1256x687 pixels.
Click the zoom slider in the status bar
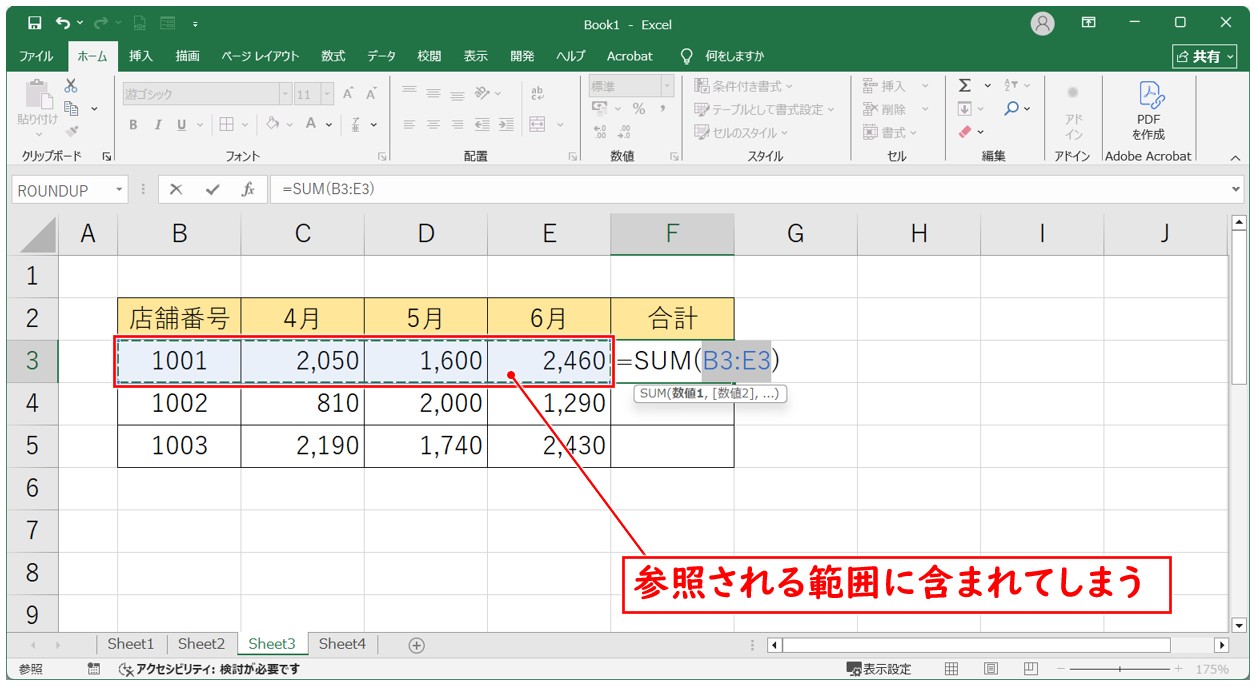coord(1119,669)
